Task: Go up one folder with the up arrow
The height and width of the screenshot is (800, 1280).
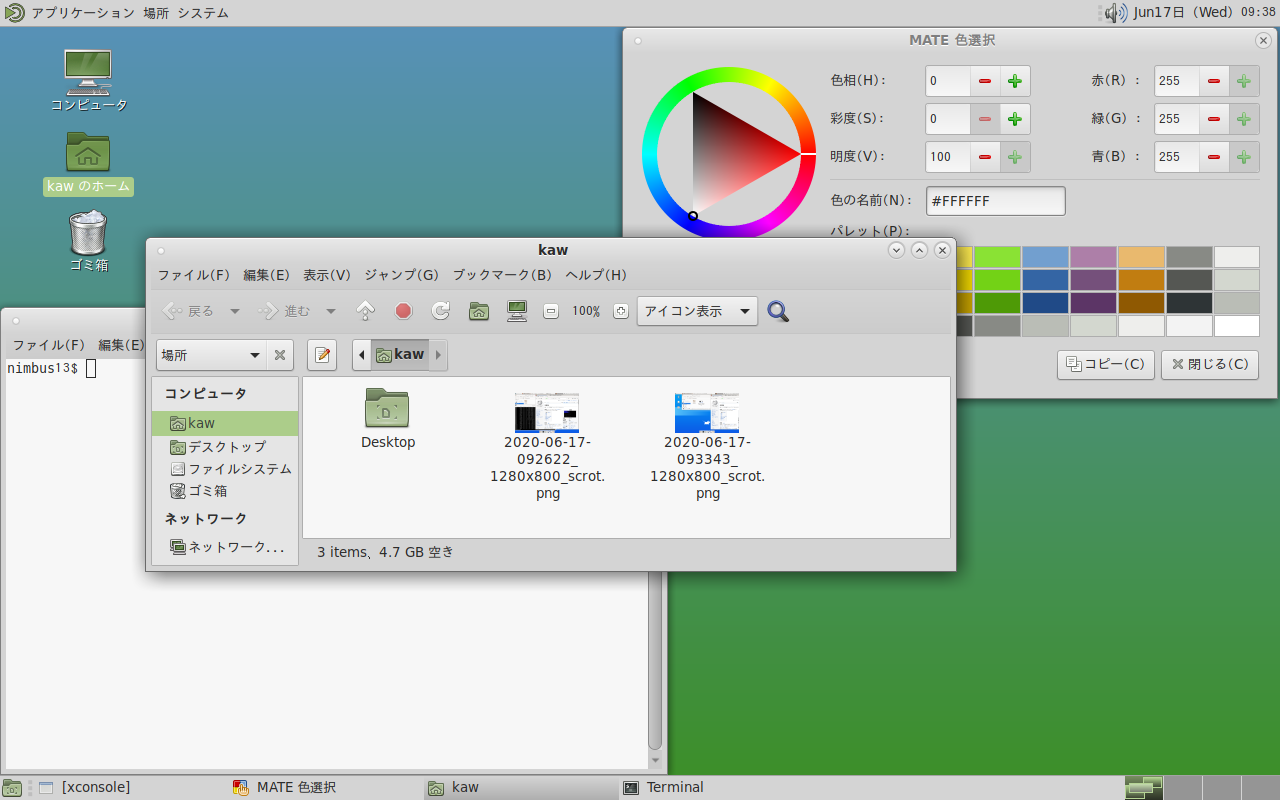Action: (x=366, y=311)
